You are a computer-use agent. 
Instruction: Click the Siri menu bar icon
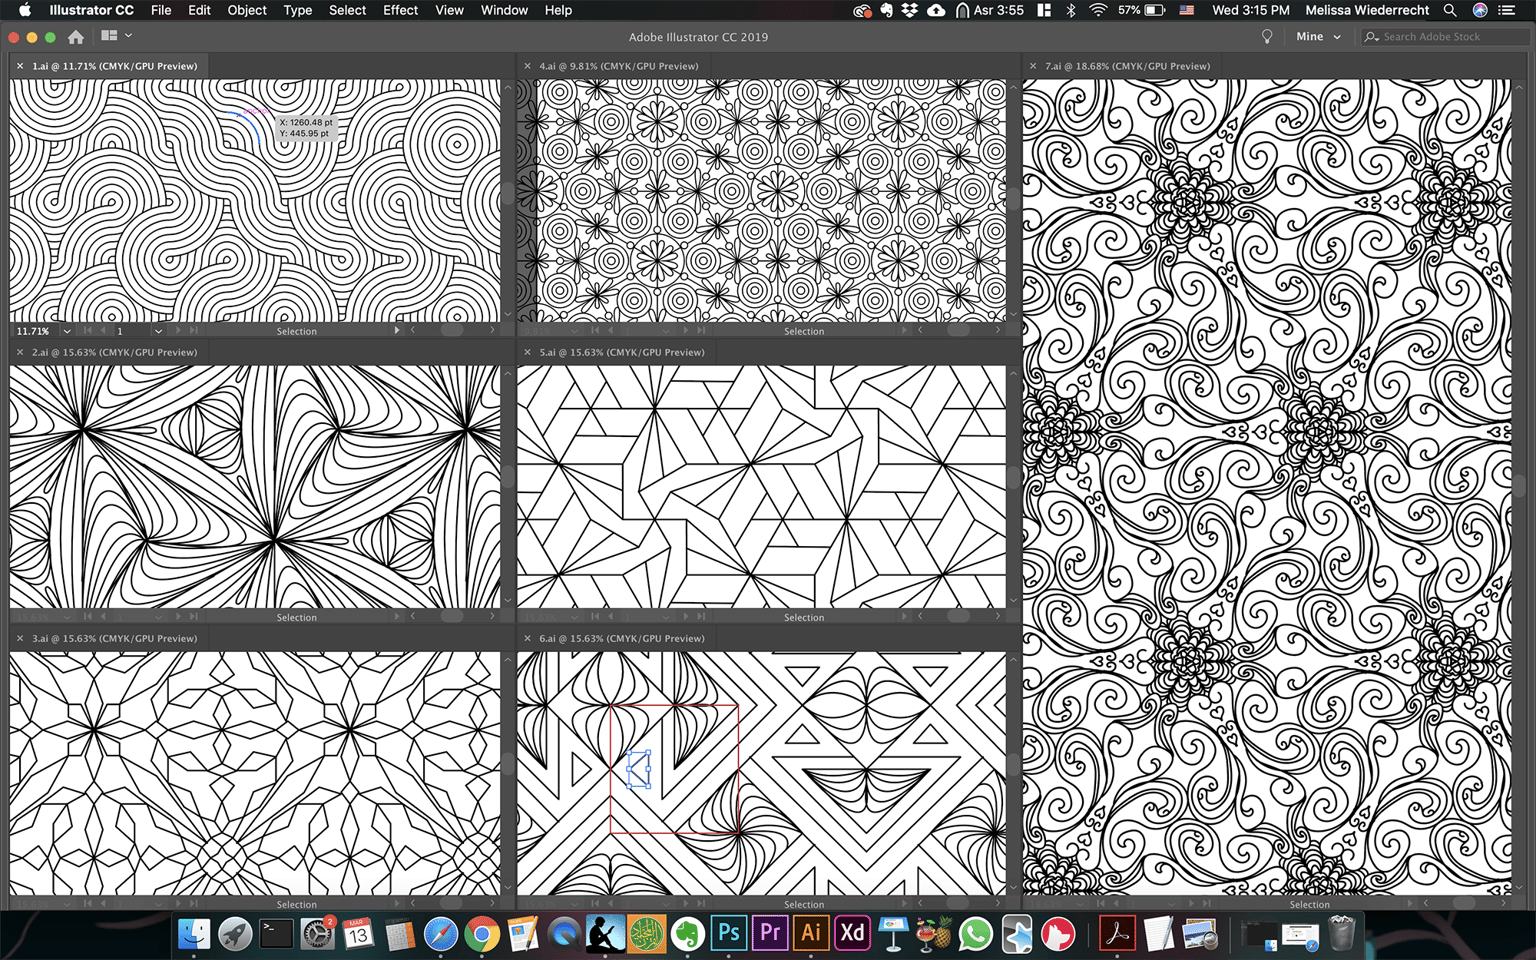point(1480,10)
